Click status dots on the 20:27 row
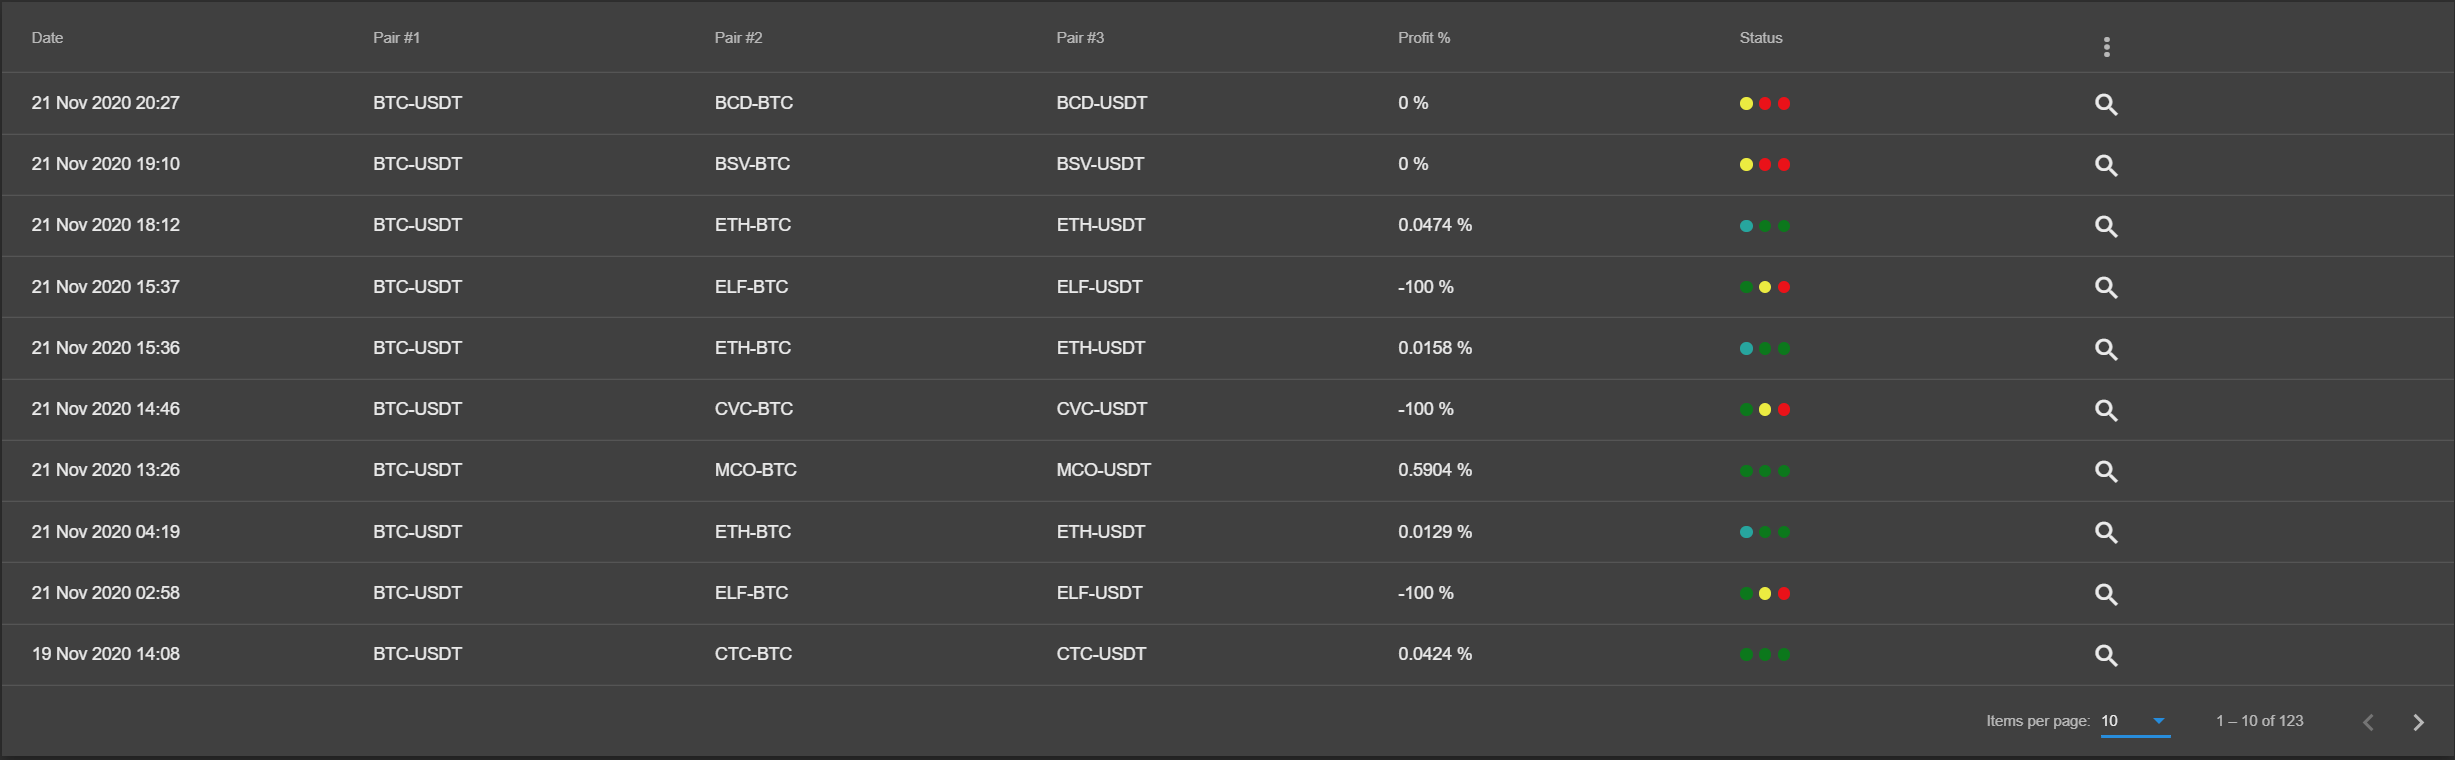Viewport: 2455px width, 760px height. point(1765,104)
